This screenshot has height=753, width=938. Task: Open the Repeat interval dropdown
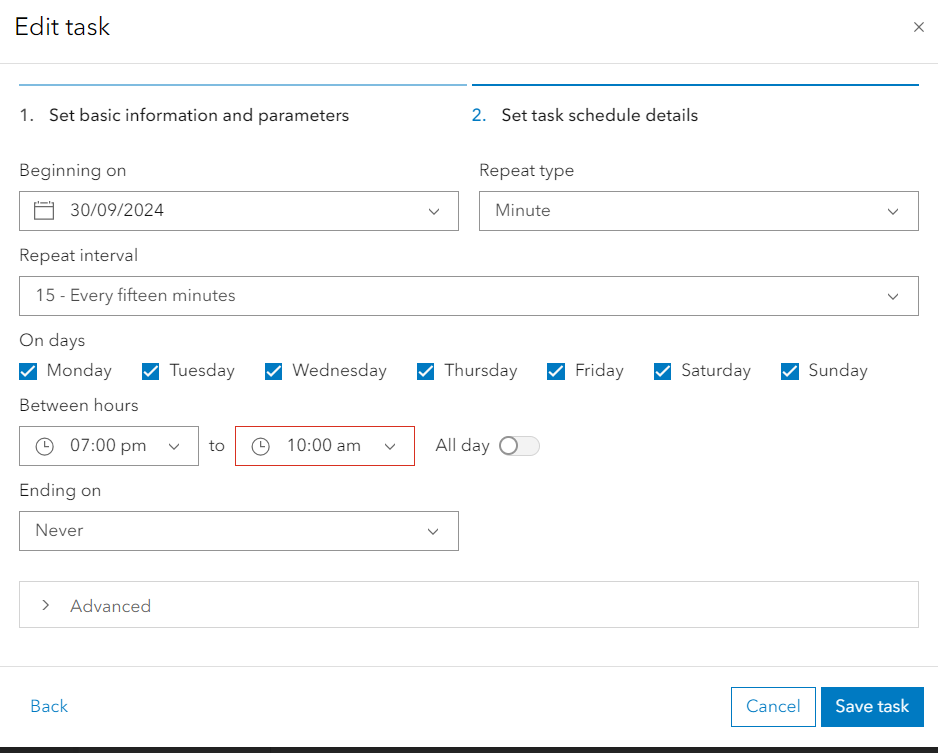pyautogui.click(x=893, y=296)
